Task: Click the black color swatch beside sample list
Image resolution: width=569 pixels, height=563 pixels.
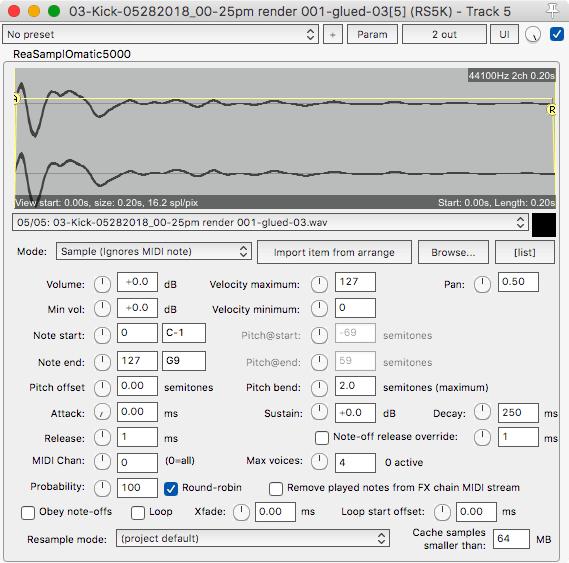Action: (544, 225)
